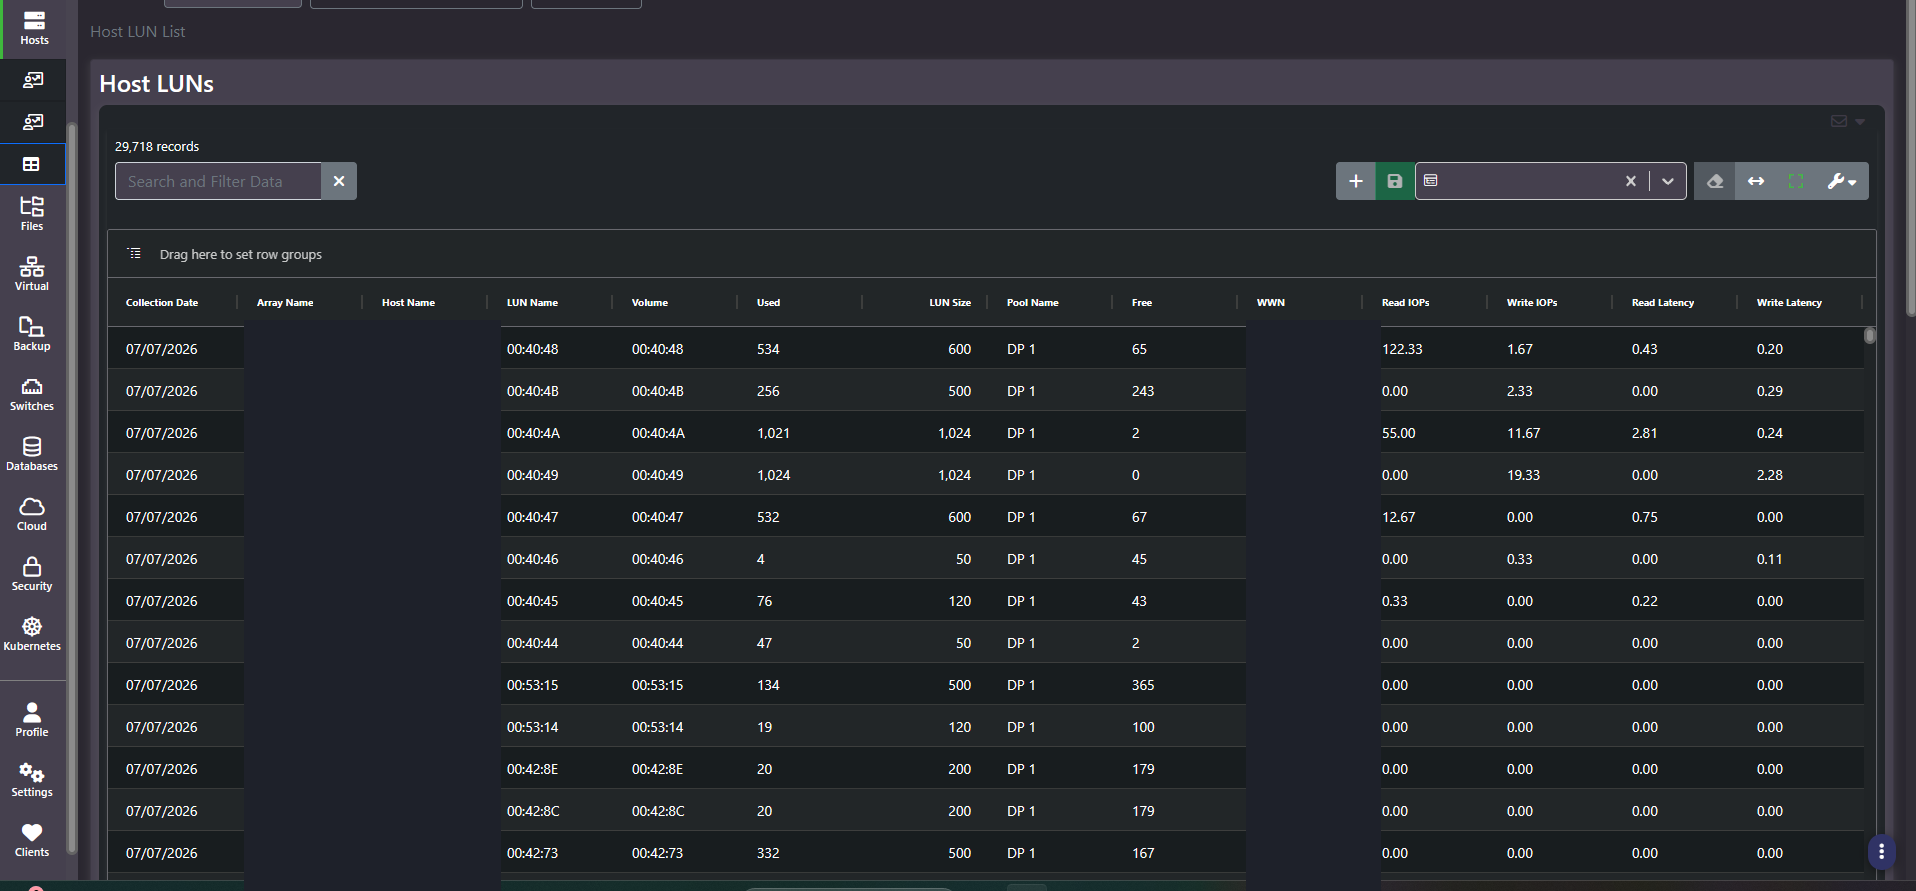This screenshot has width=1916, height=891.
Task: Select Read Latency value 2.81
Action: (1645, 433)
